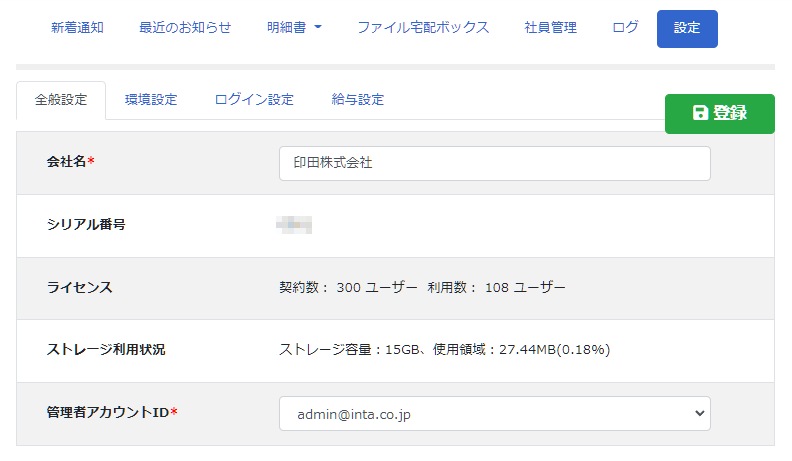
Task: Select the 全般設定 tab
Action: pos(61,100)
